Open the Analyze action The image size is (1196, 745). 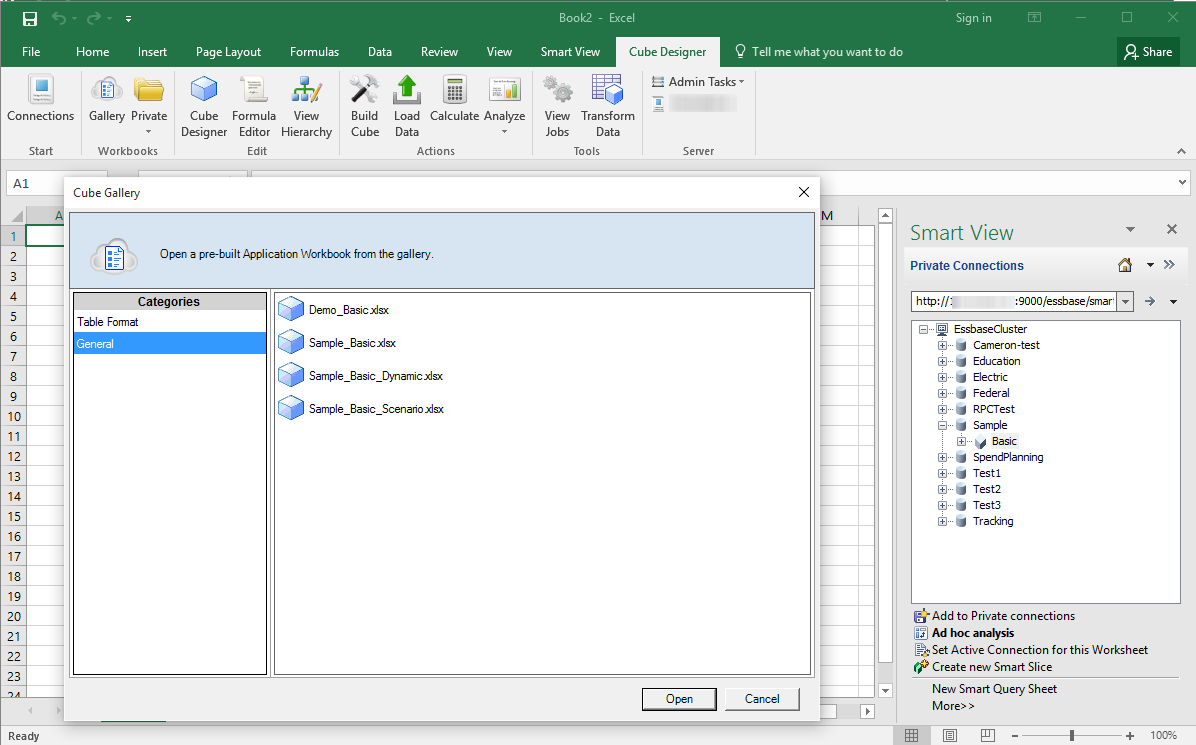(x=504, y=104)
